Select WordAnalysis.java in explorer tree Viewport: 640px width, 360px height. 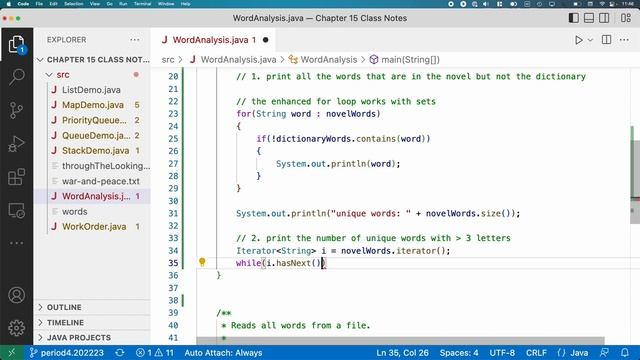pos(93,196)
